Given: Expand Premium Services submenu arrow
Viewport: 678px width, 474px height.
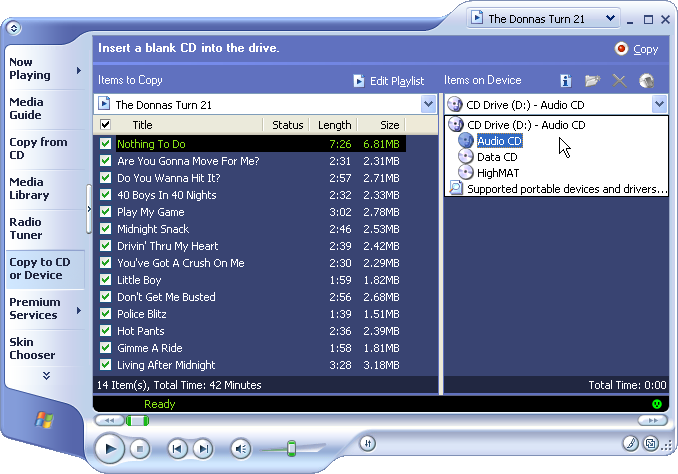Looking at the screenshot, I should [79, 310].
